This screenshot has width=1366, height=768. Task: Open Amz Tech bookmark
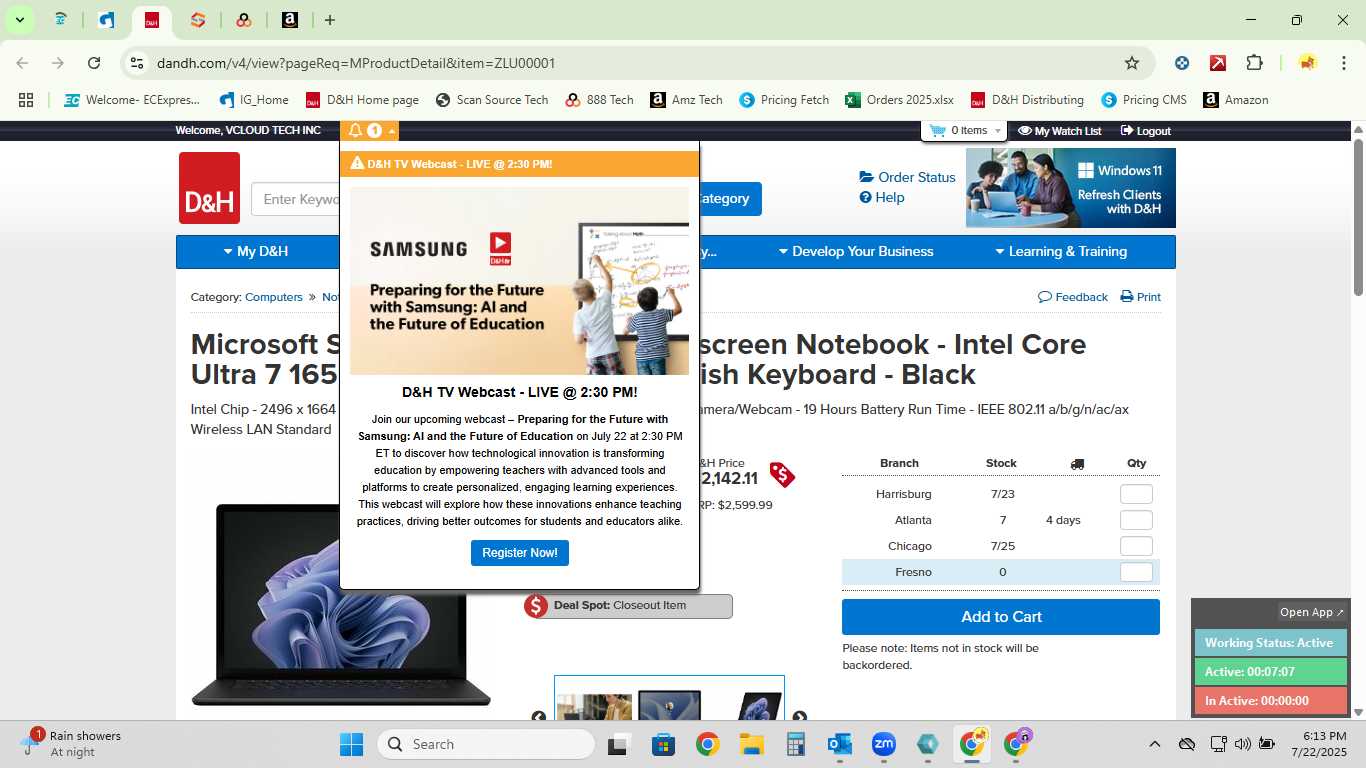686,100
